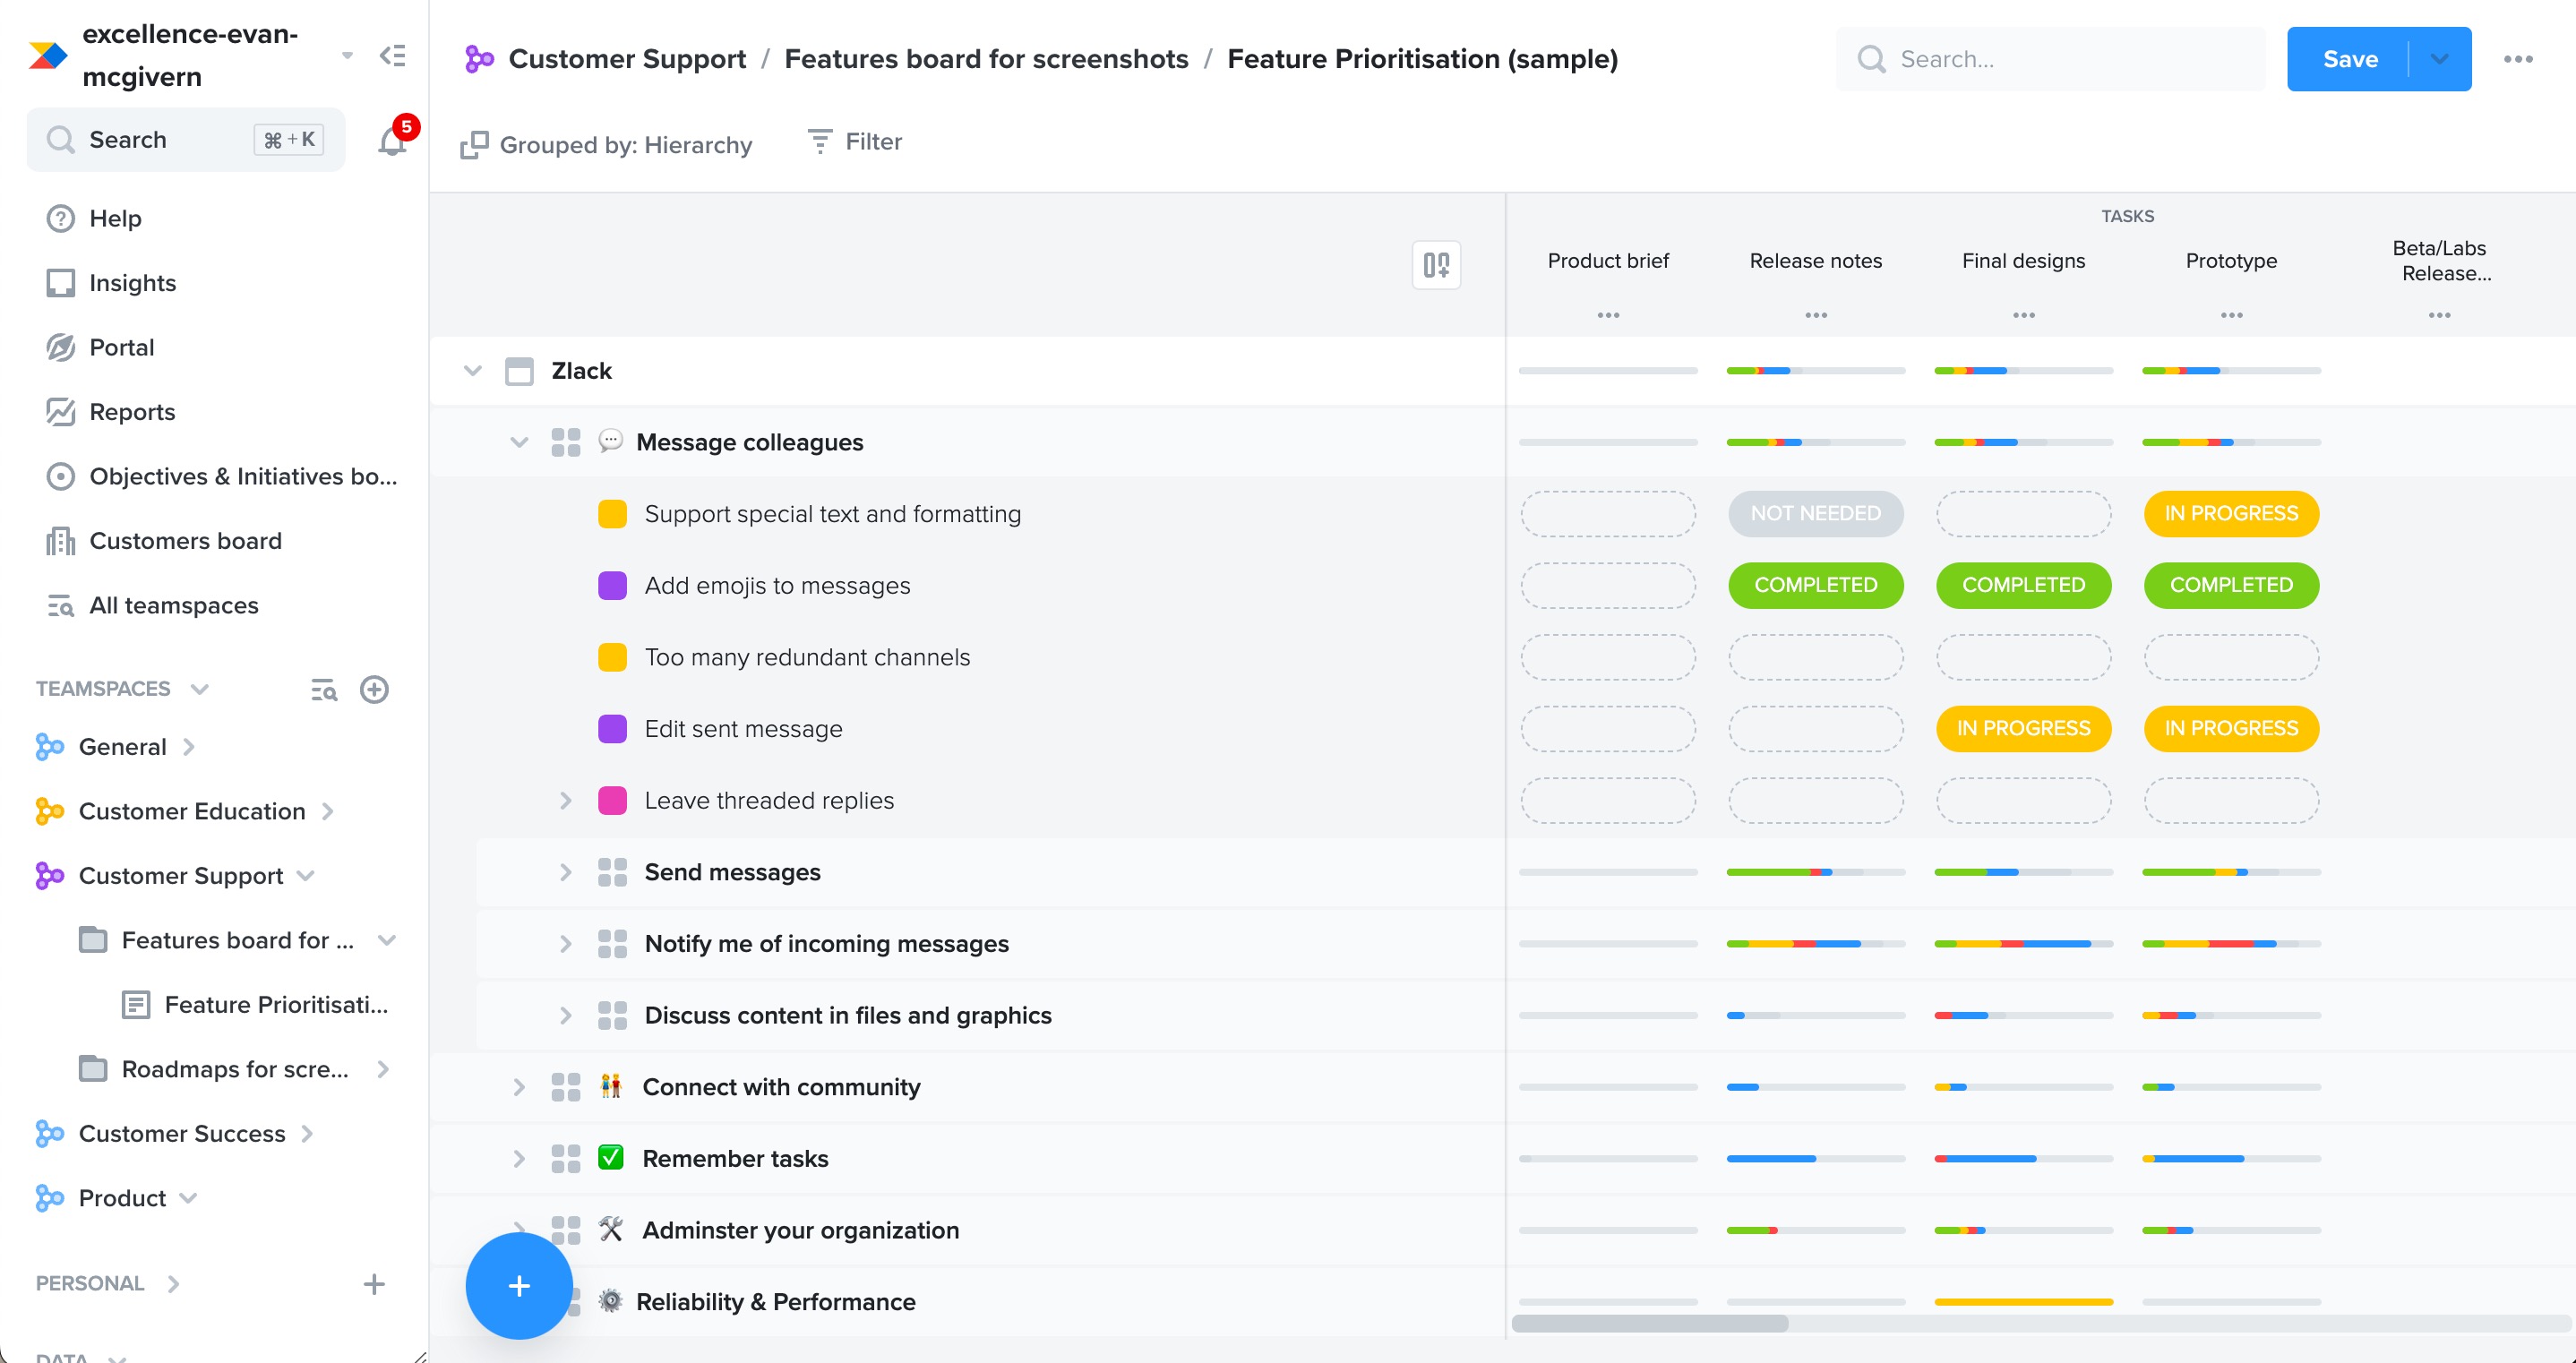This screenshot has width=2576, height=1363.
Task: Click pink status swatch for Leave threaded replies
Action: click(x=612, y=801)
